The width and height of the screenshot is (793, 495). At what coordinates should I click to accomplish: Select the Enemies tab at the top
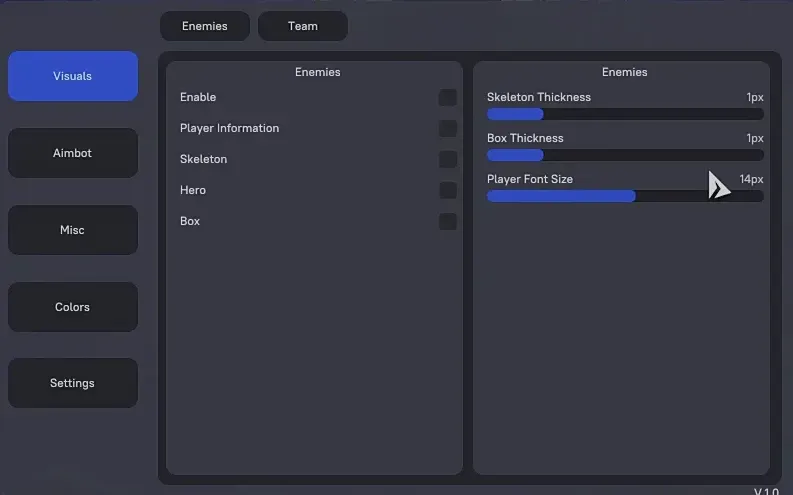[204, 26]
